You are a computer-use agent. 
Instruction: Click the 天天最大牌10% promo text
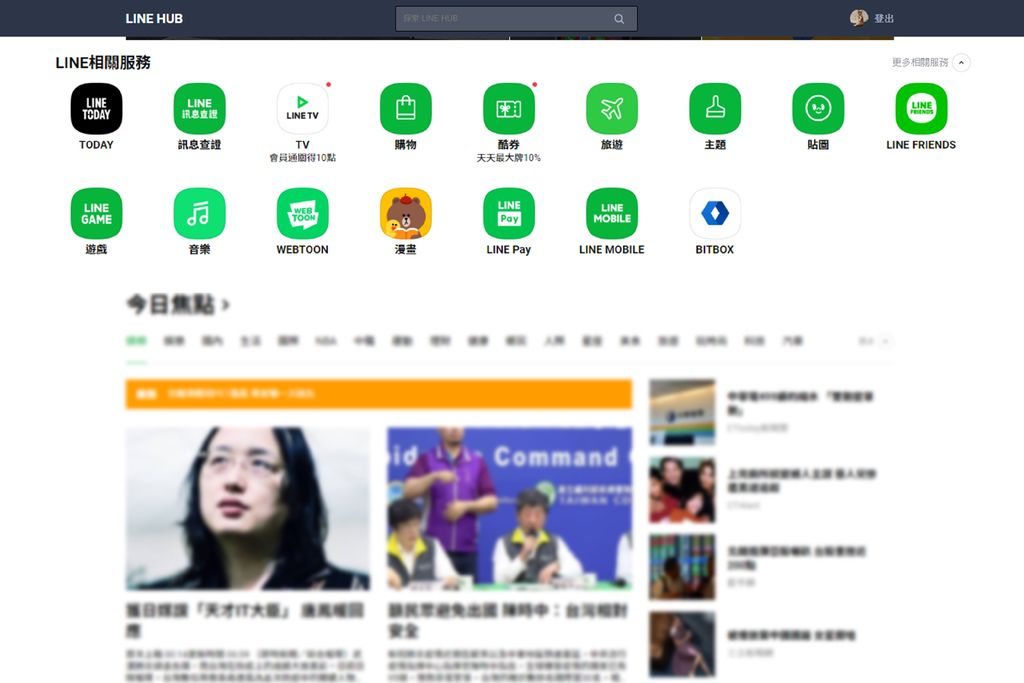tap(509, 158)
